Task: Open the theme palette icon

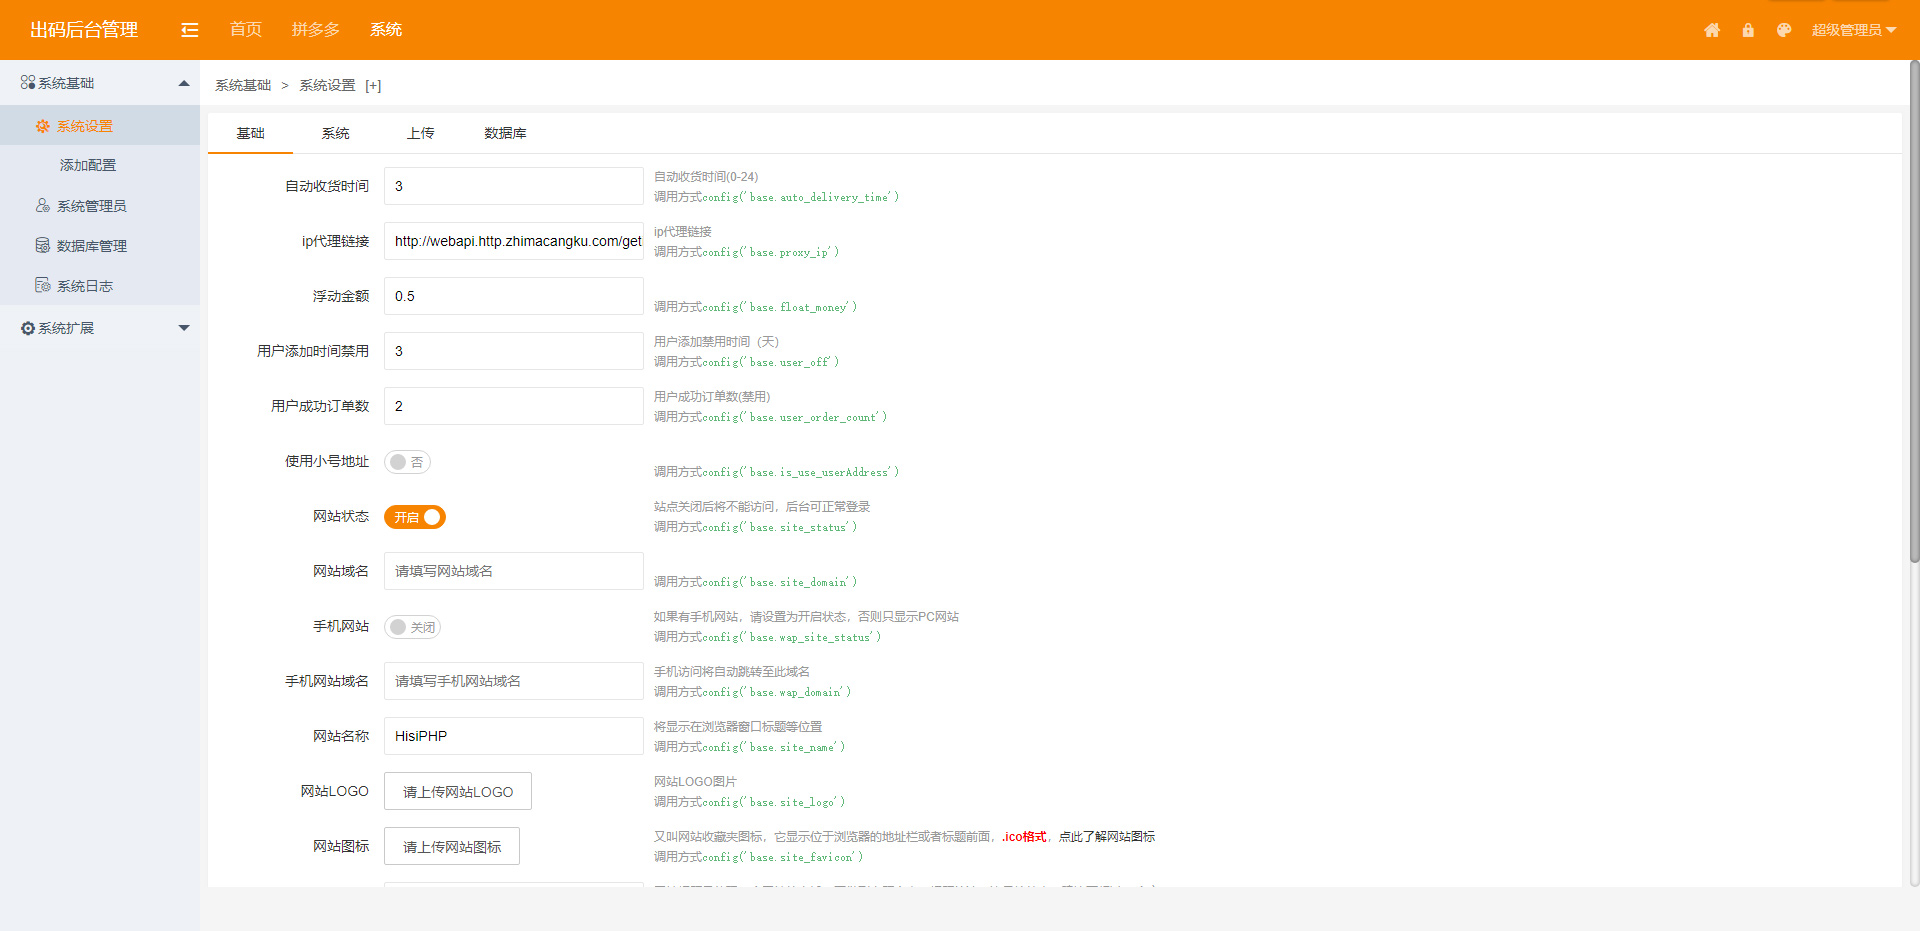Action: click(x=1784, y=30)
